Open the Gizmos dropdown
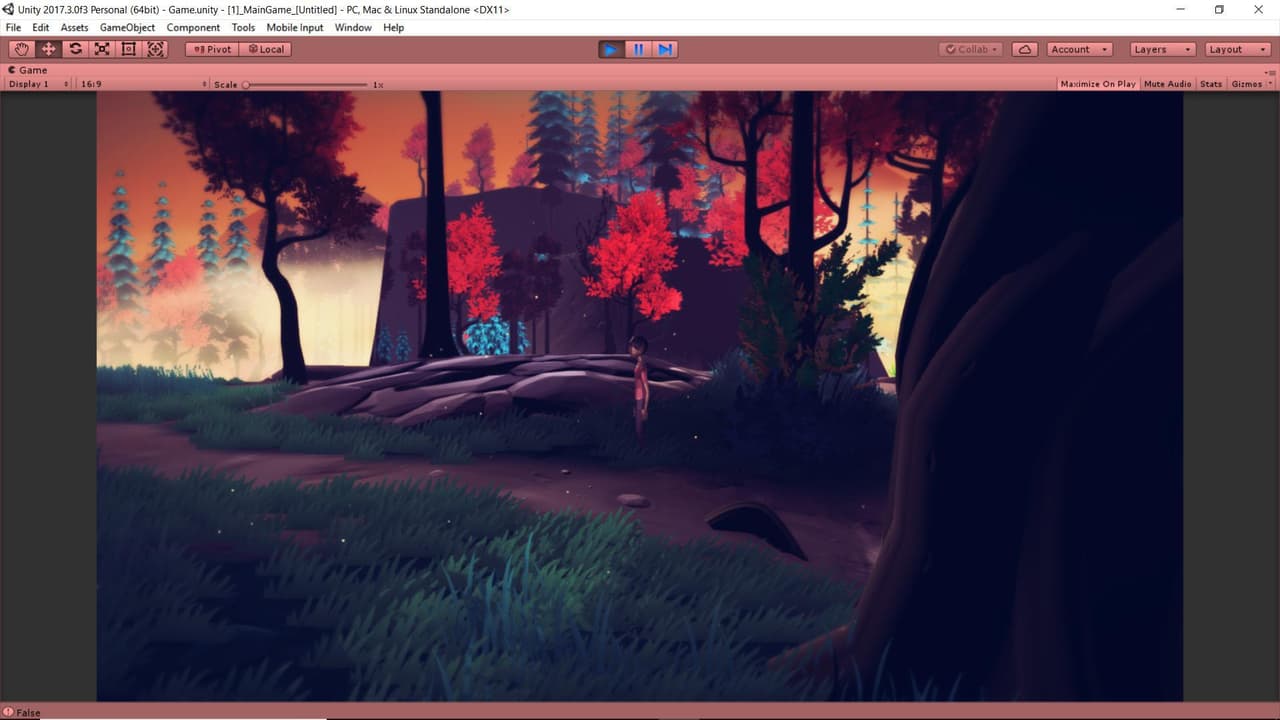Screen dimensions: 1280x720 pyautogui.click(x=1251, y=84)
